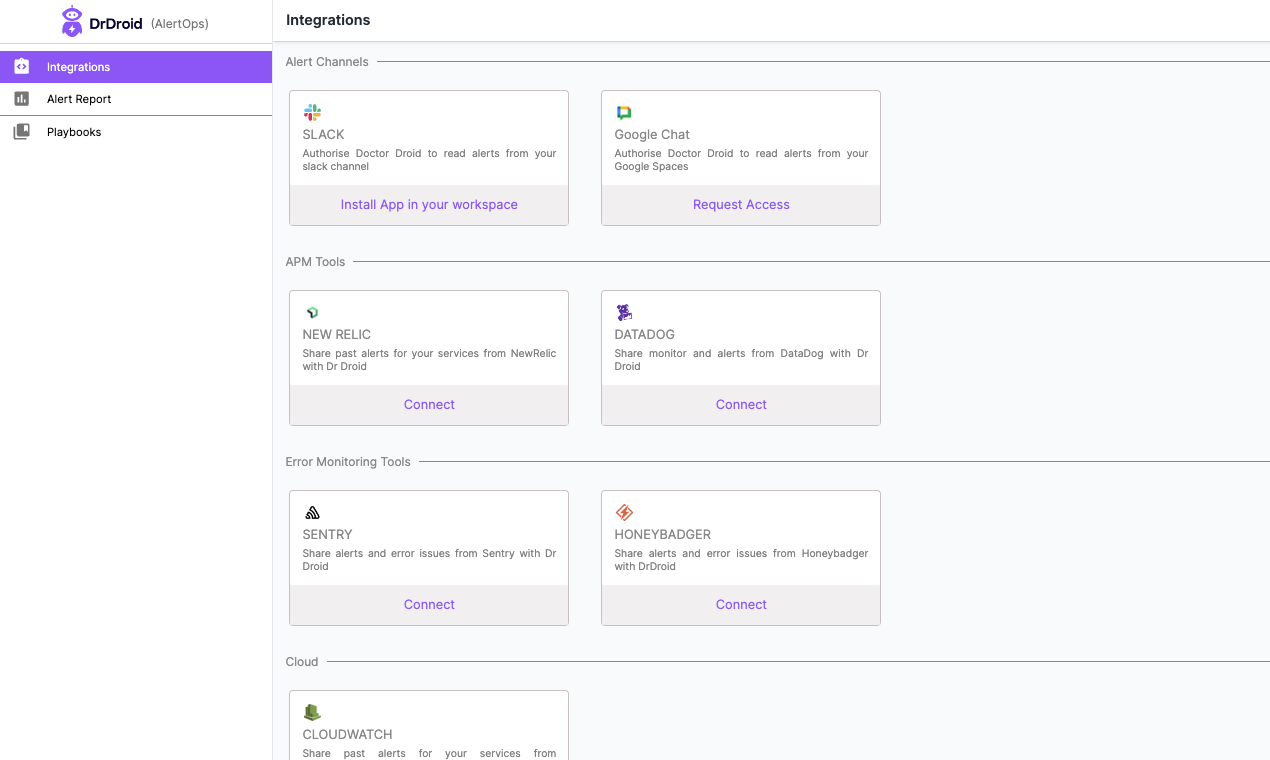Image resolution: width=1270 pixels, height=760 pixels.
Task: Open the CloudWatch integration card
Action: tap(429, 726)
